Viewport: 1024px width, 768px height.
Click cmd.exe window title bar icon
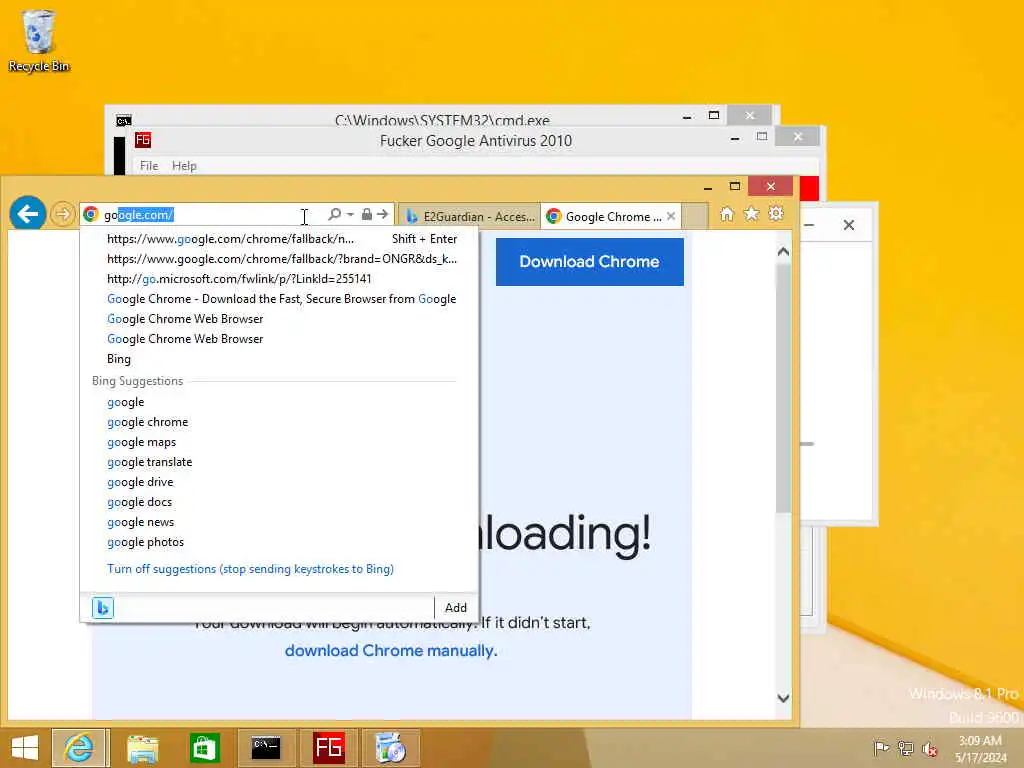[123, 120]
